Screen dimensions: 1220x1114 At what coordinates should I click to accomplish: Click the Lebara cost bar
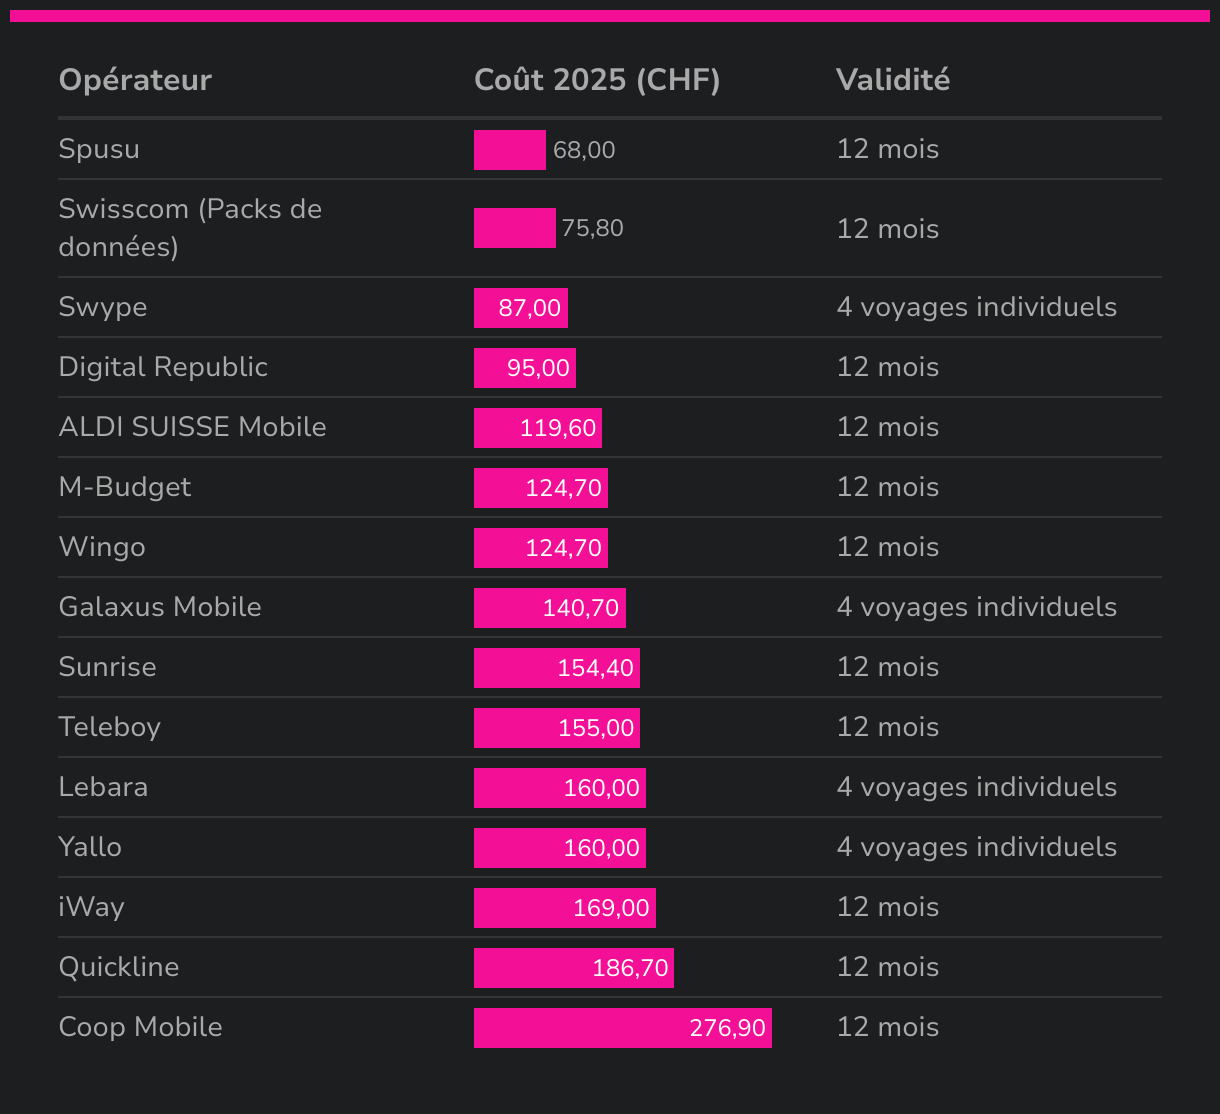pos(560,788)
